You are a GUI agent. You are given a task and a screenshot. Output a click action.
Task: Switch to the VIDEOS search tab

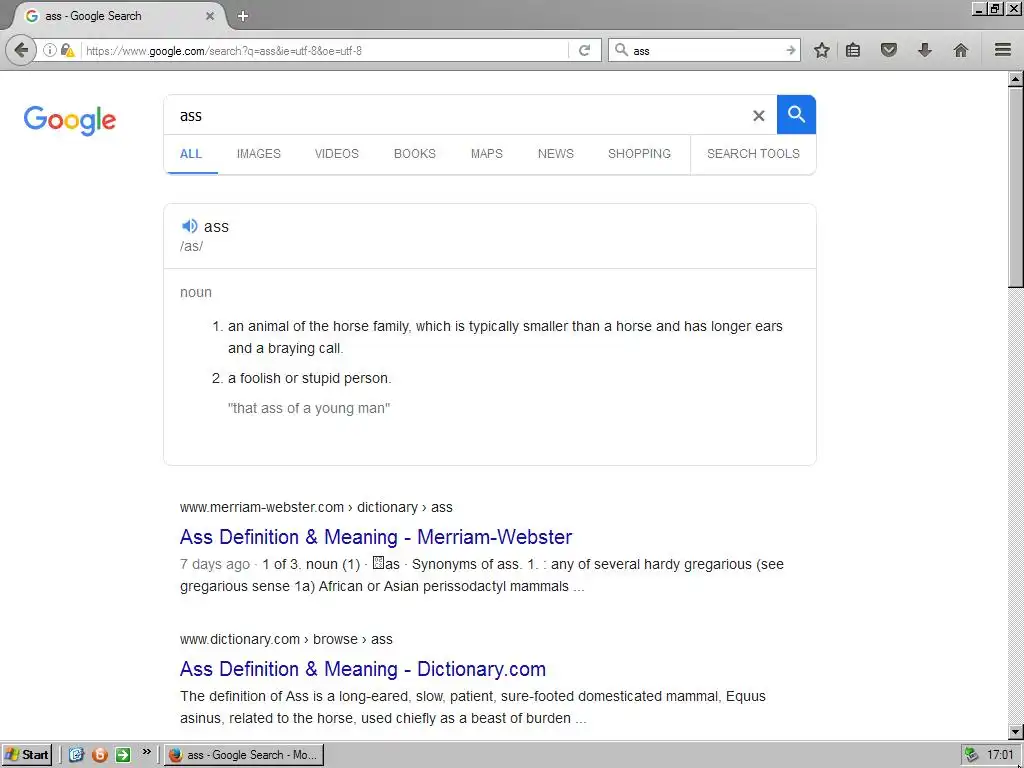pos(337,154)
